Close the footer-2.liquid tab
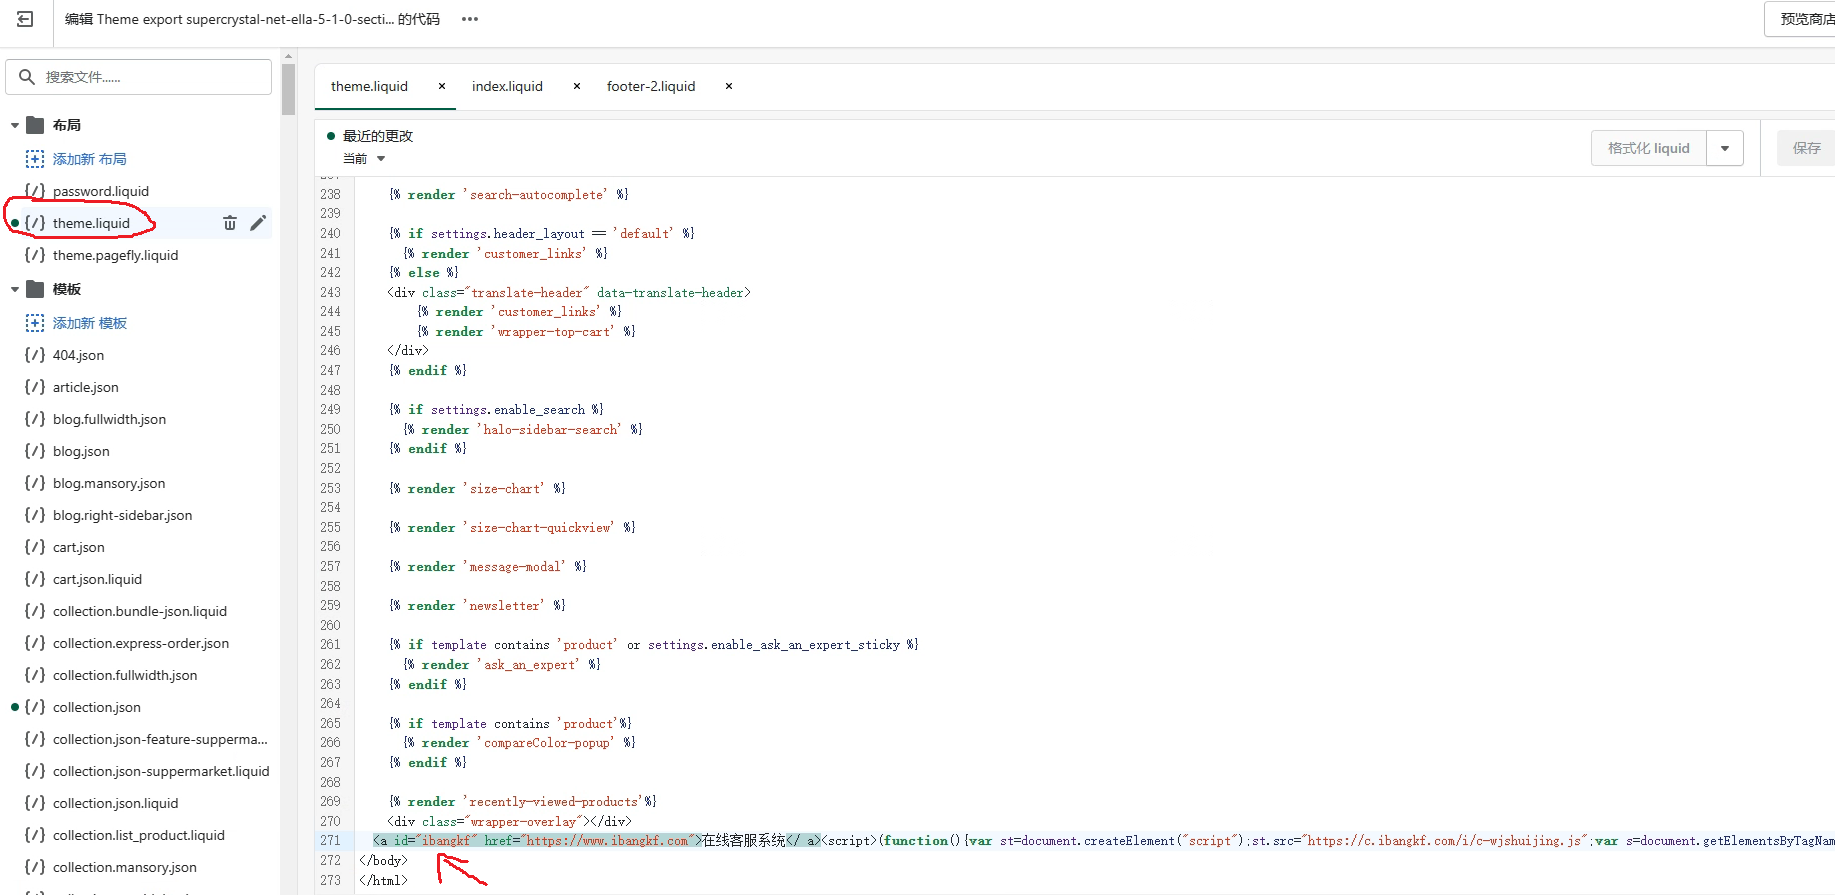 pos(729,86)
